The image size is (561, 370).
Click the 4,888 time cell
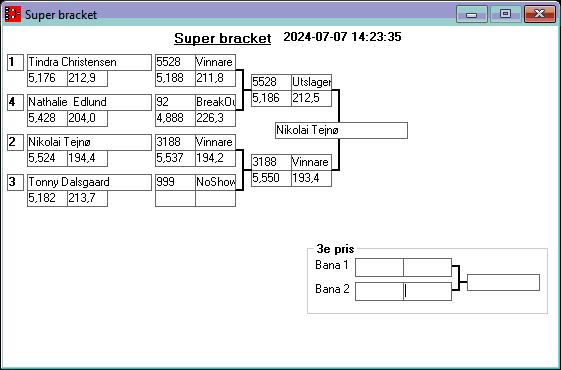coord(175,118)
